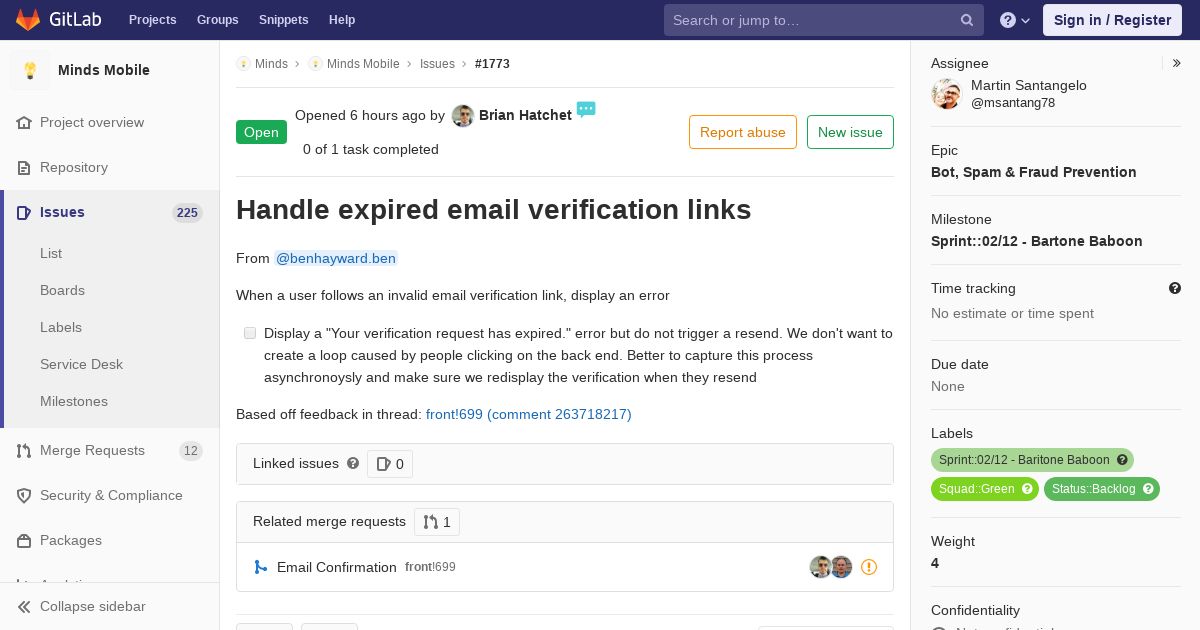Collapse right sidebar with double arrow
The width and height of the screenshot is (1200, 630).
point(1177,63)
